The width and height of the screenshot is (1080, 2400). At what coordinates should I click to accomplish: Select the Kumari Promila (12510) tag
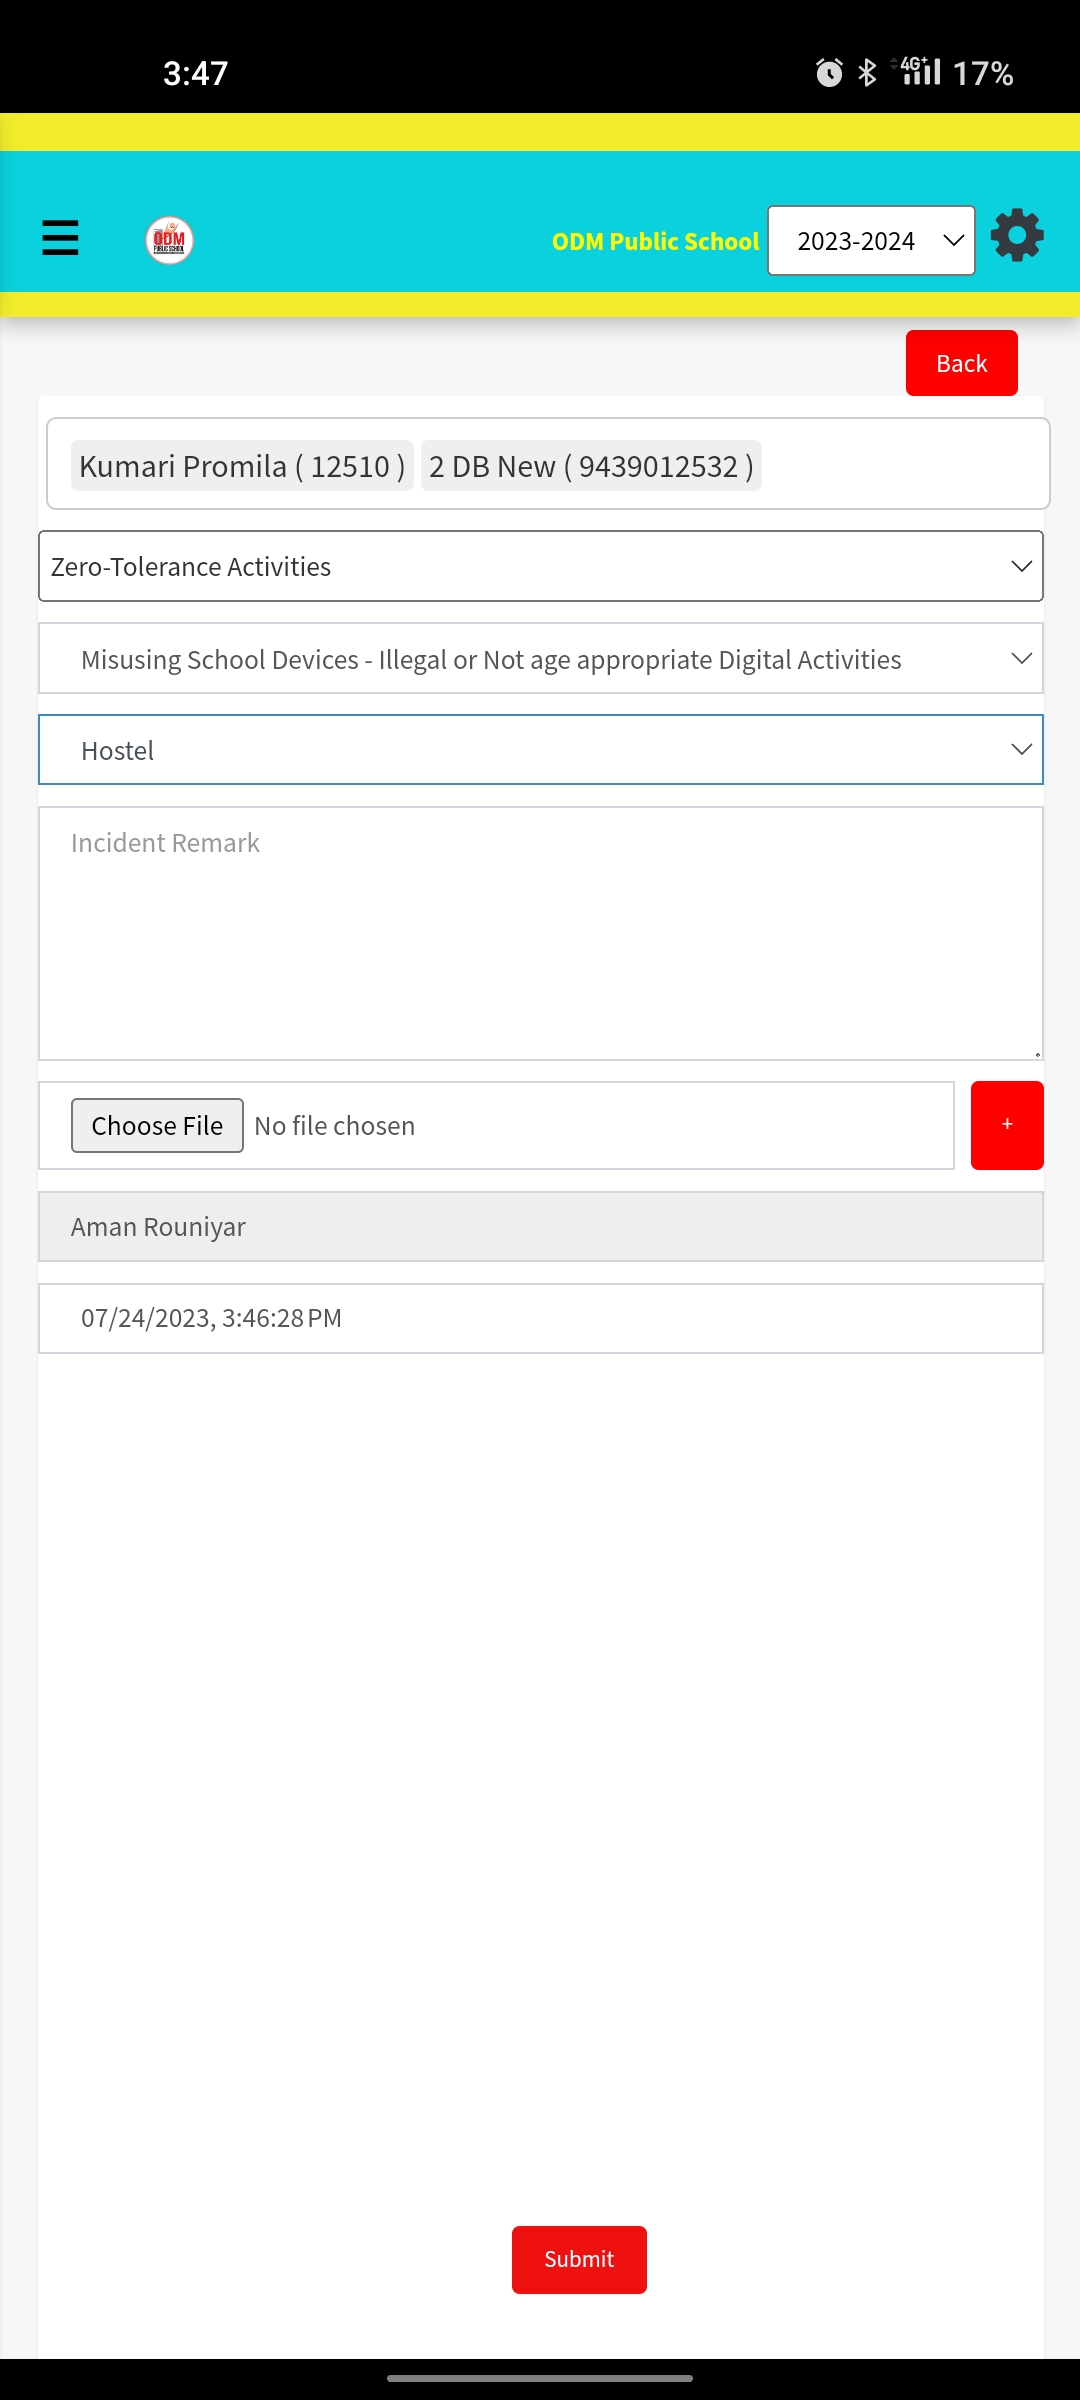pyautogui.click(x=242, y=466)
